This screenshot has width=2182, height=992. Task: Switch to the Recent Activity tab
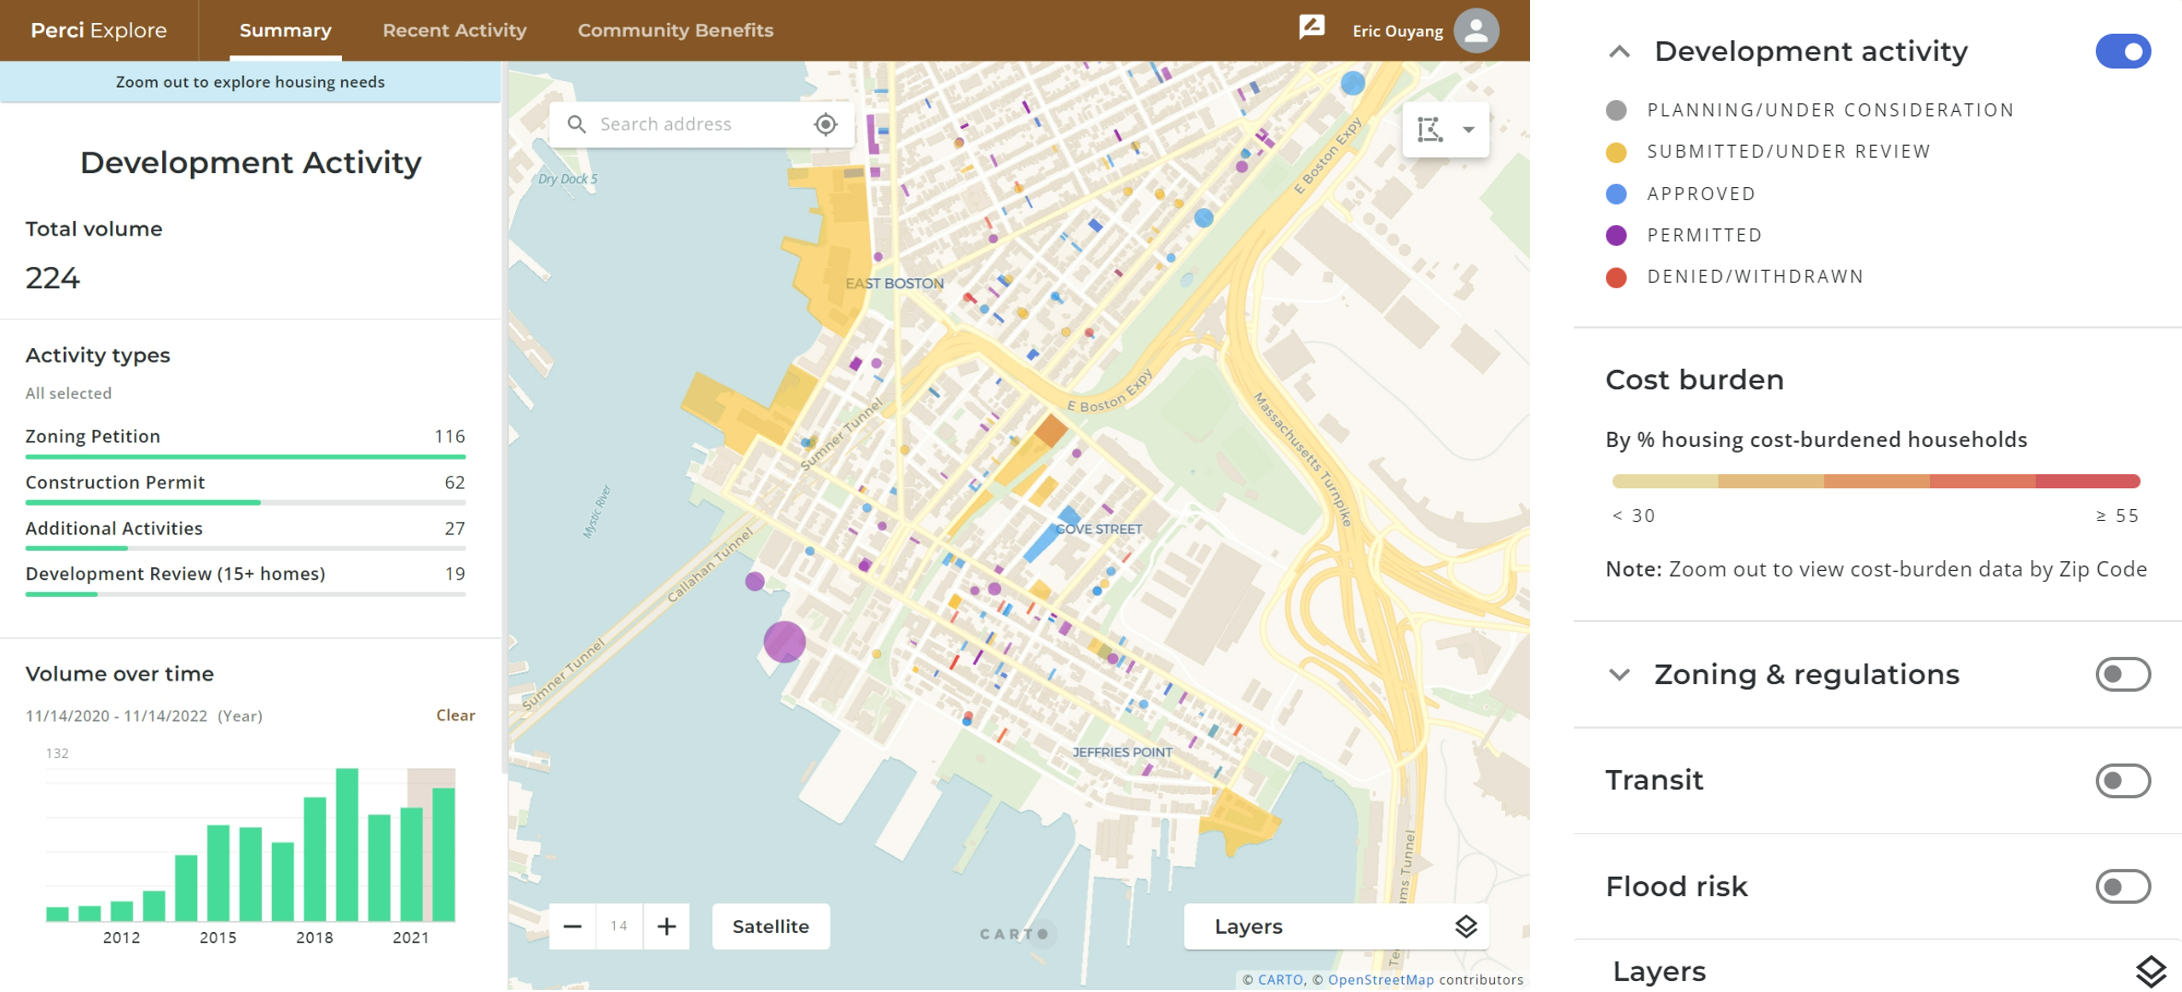454,30
